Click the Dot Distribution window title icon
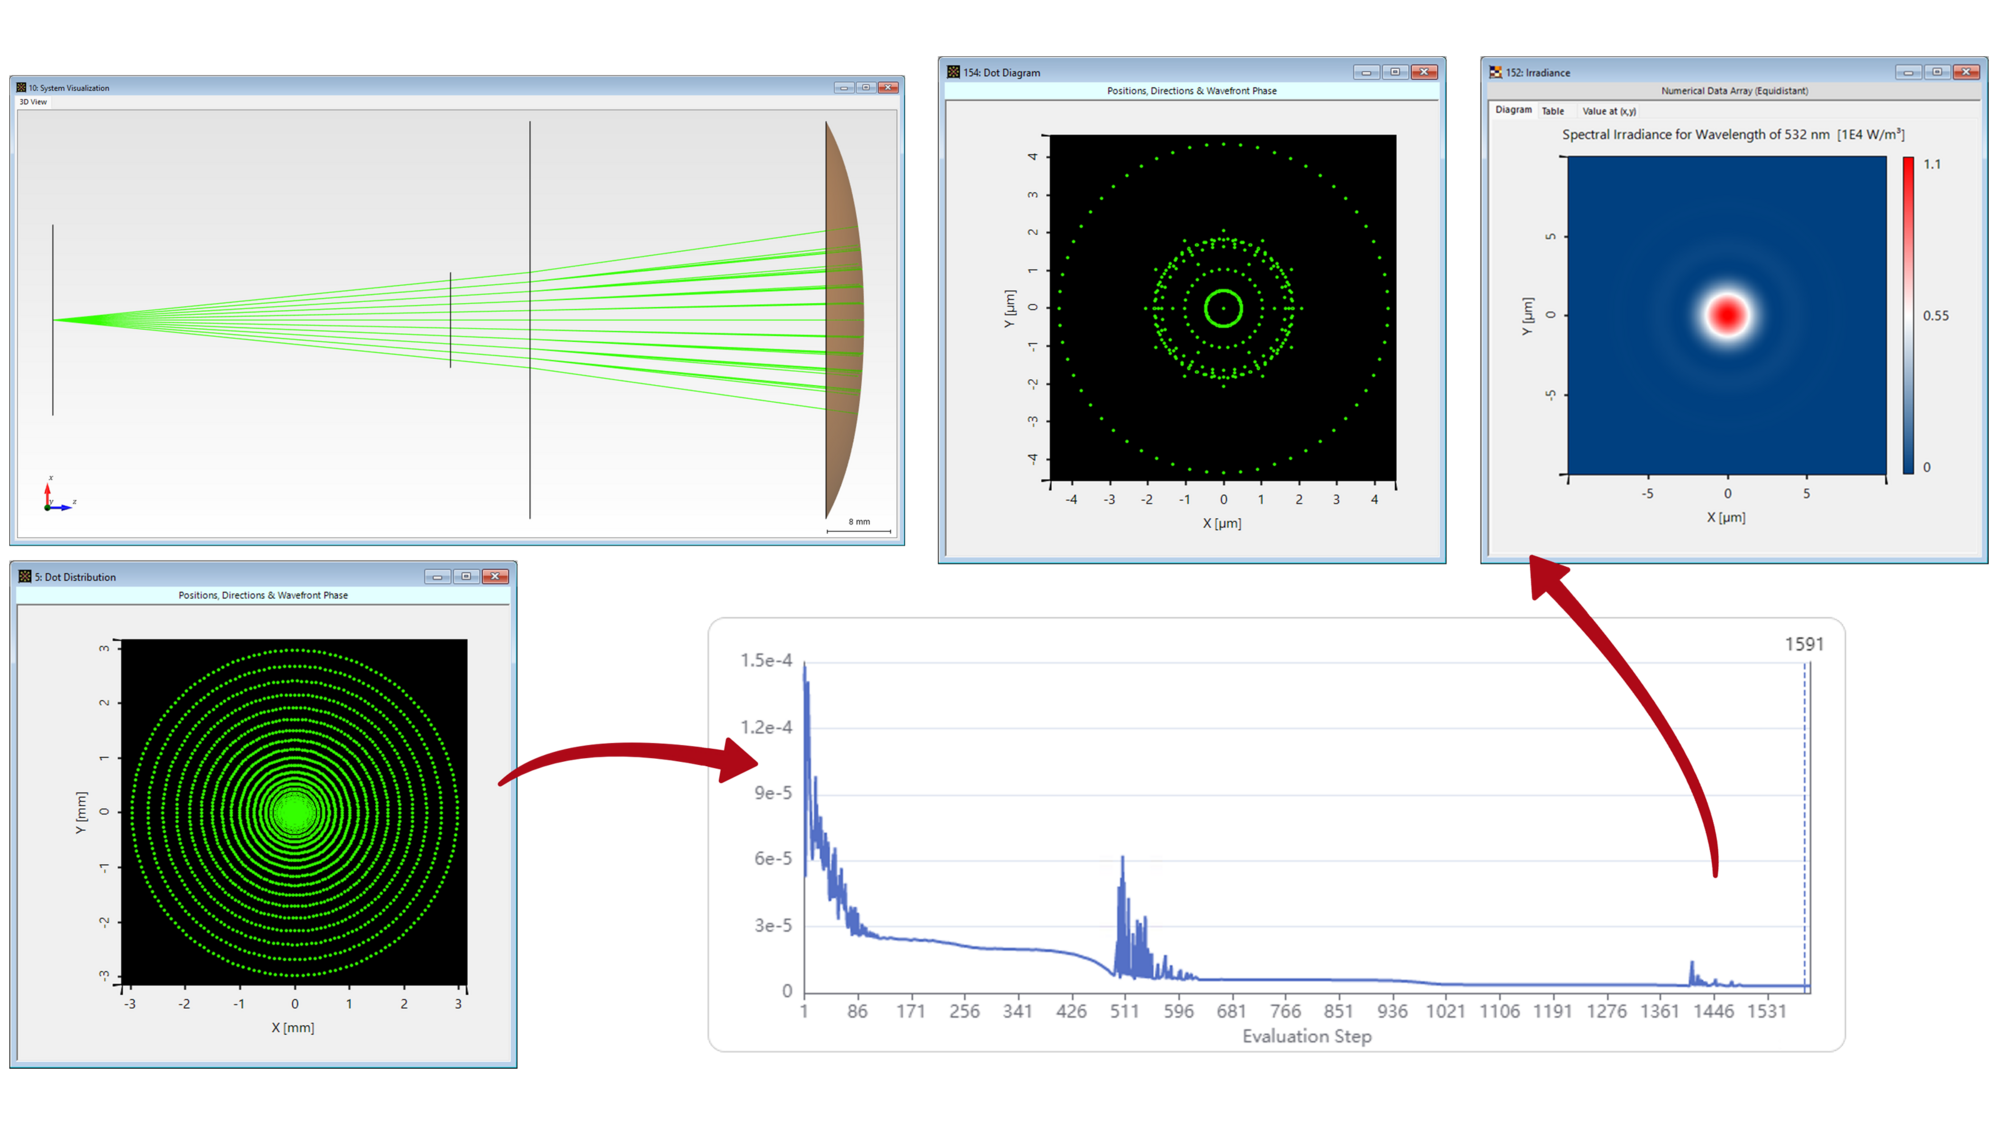Screen dimensions: 2000x1125 (25, 577)
